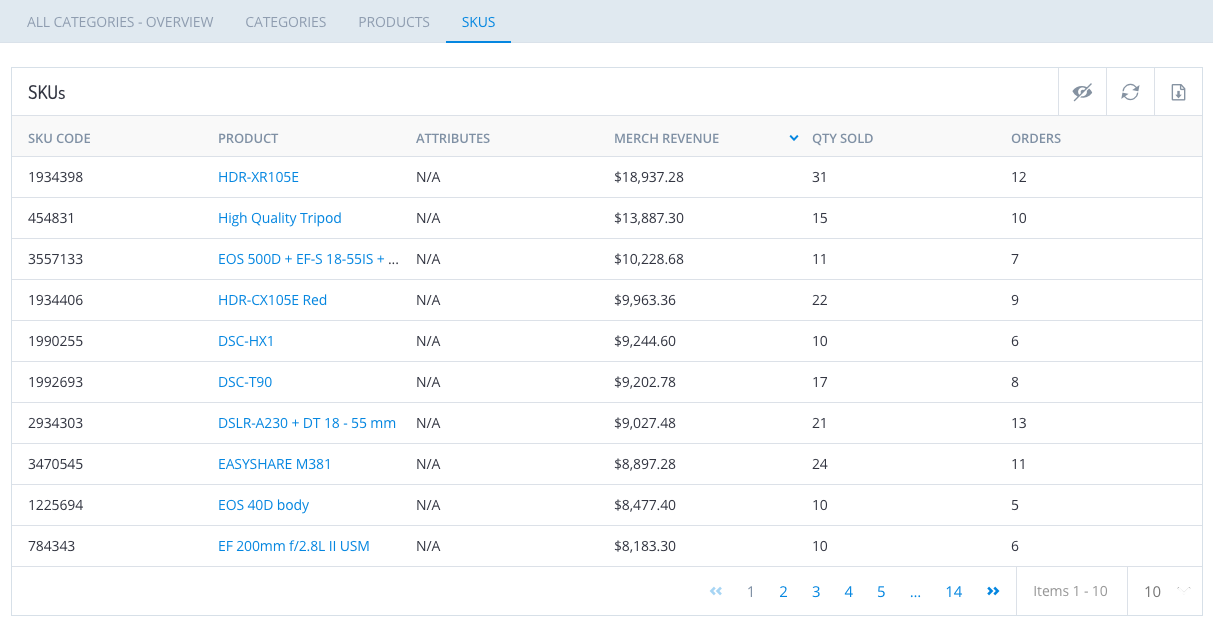Select SKU code 1992693
The height and width of the screenshot is (628, 1213).
[55, 382]
